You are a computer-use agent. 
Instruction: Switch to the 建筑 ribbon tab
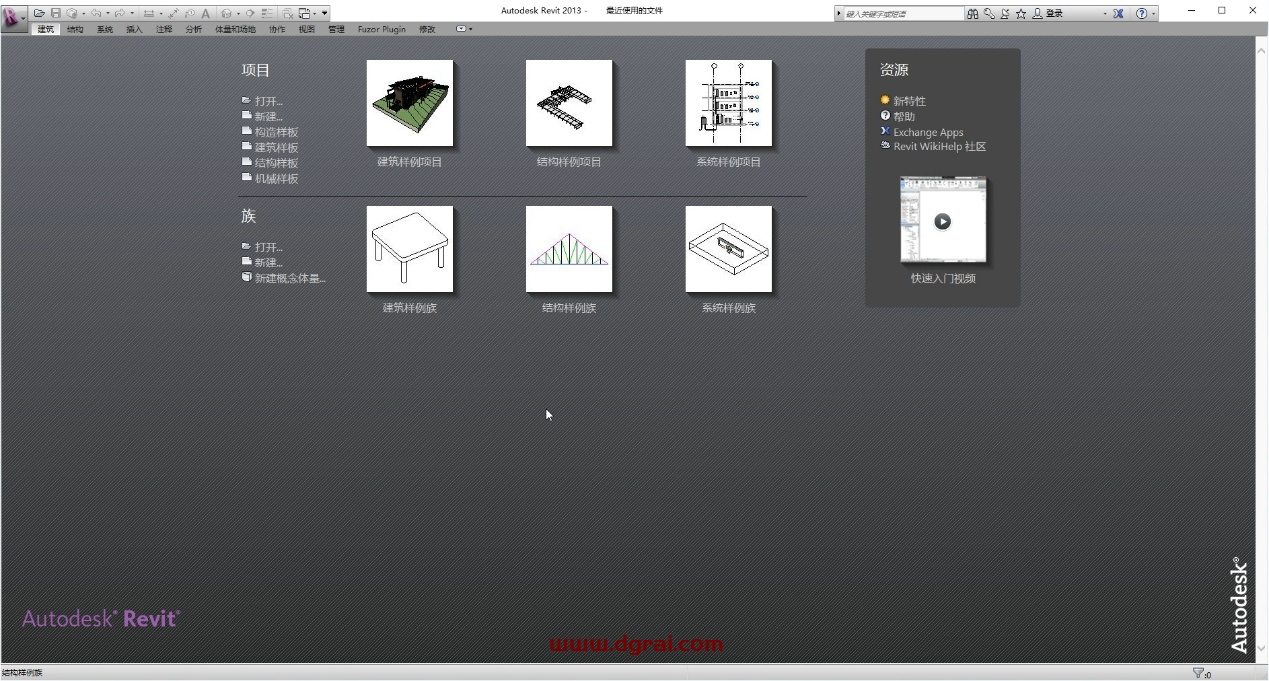tap(45, 29)
